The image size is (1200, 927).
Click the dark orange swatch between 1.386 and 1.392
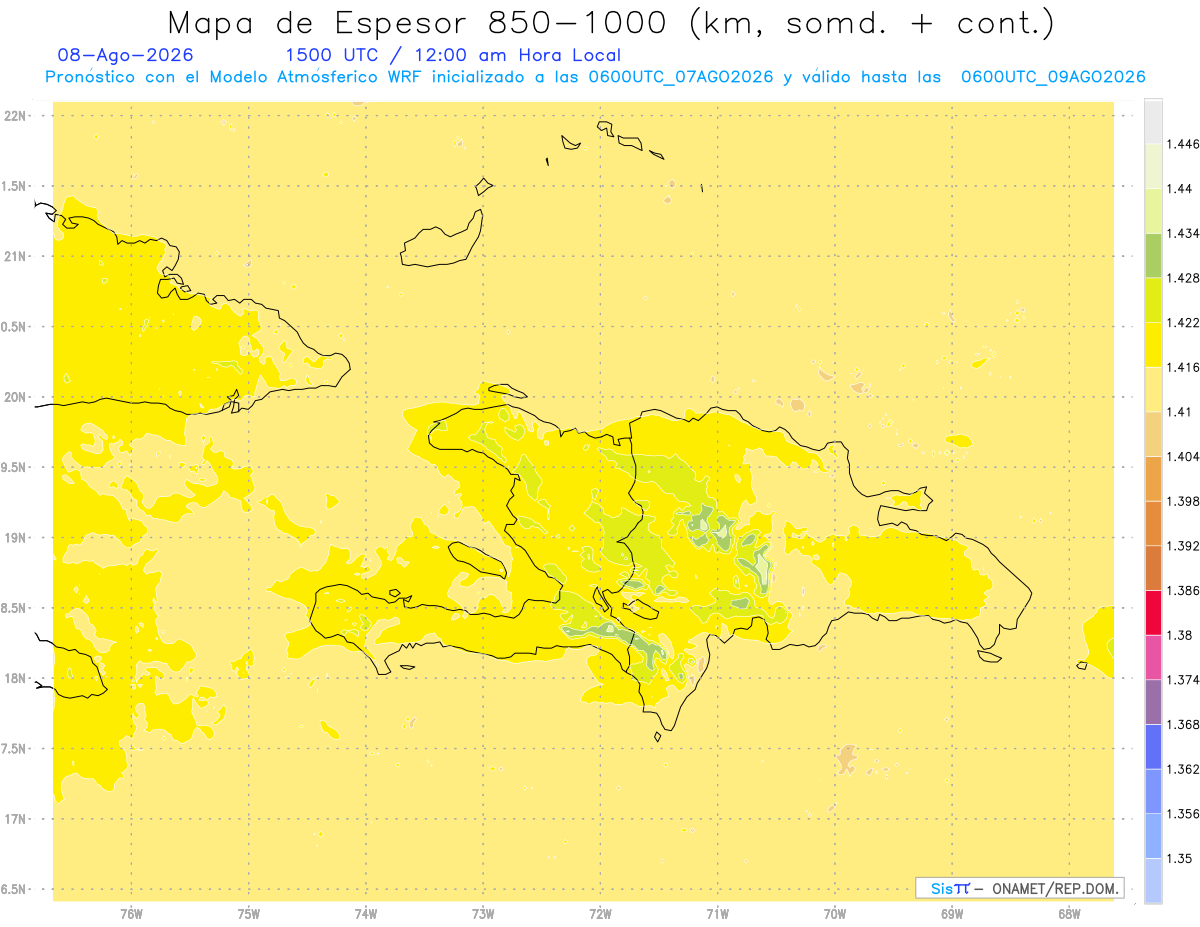(1153, 568)
